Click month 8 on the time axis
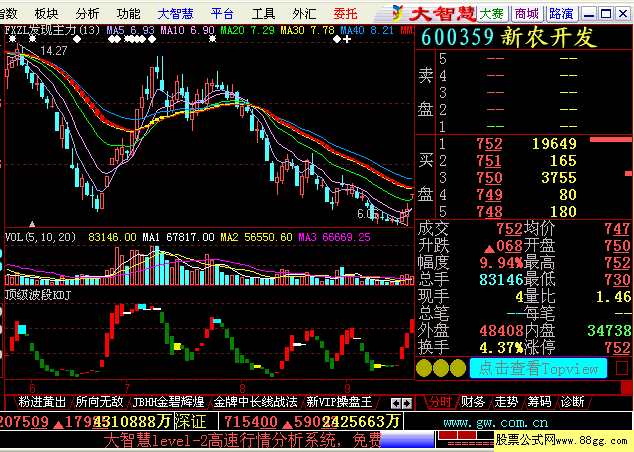 point(242,389)
